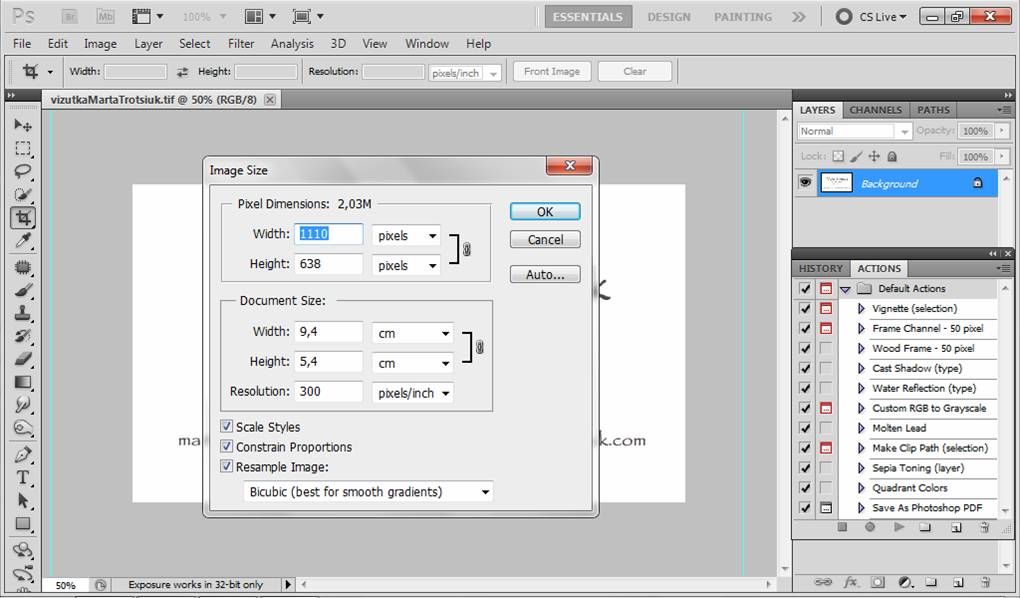
Task: Open the document Height cm dropdown
Action: click(412, 363)
